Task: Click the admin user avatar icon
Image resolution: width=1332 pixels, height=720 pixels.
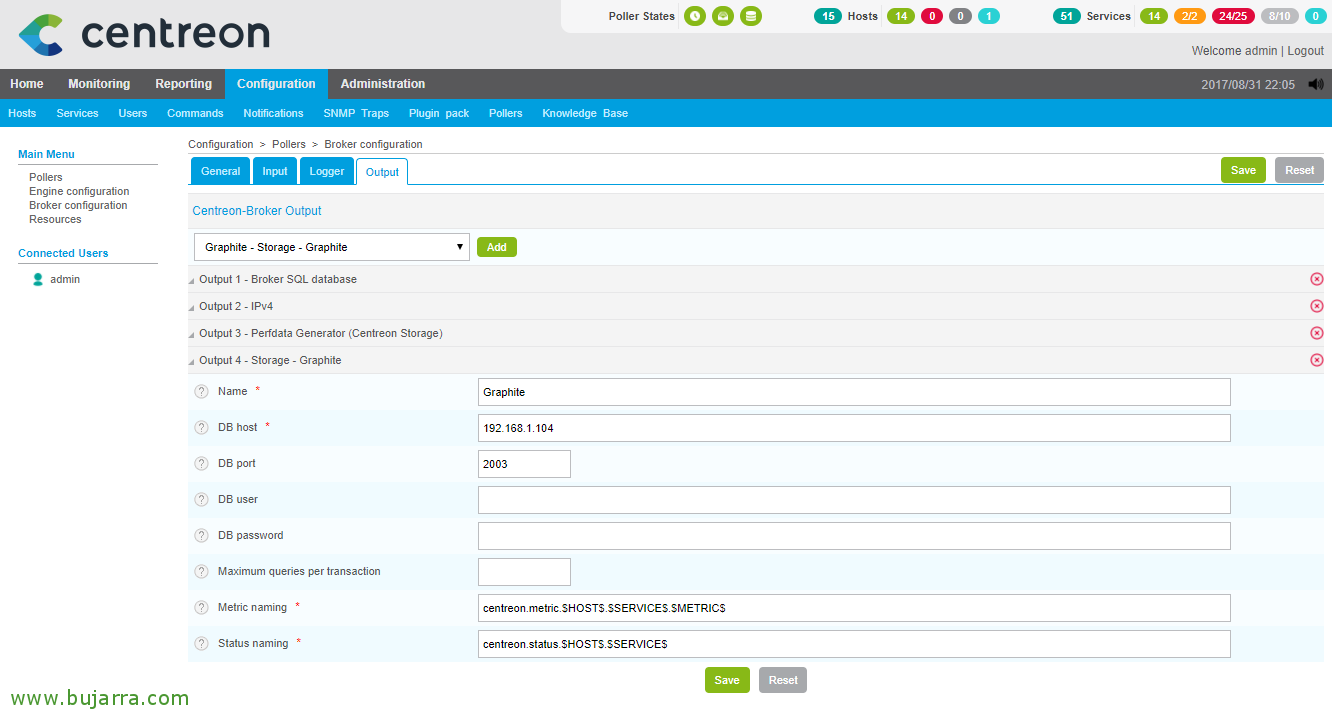Action: point(38,279)
